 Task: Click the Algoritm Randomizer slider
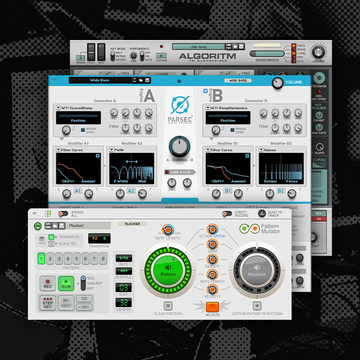click(x=267, y=54)
